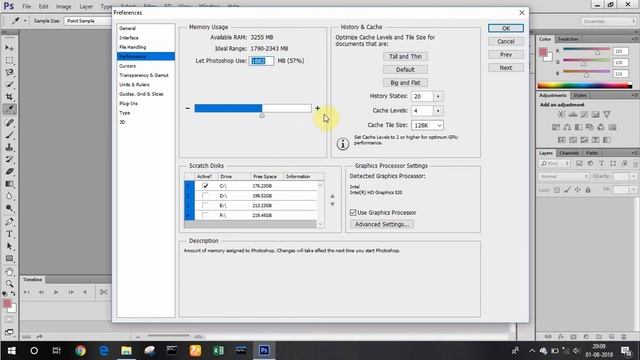640x360 pixels.
Task: Open the Opacity dropdown in Layers panel
Action: click(633, 176)
